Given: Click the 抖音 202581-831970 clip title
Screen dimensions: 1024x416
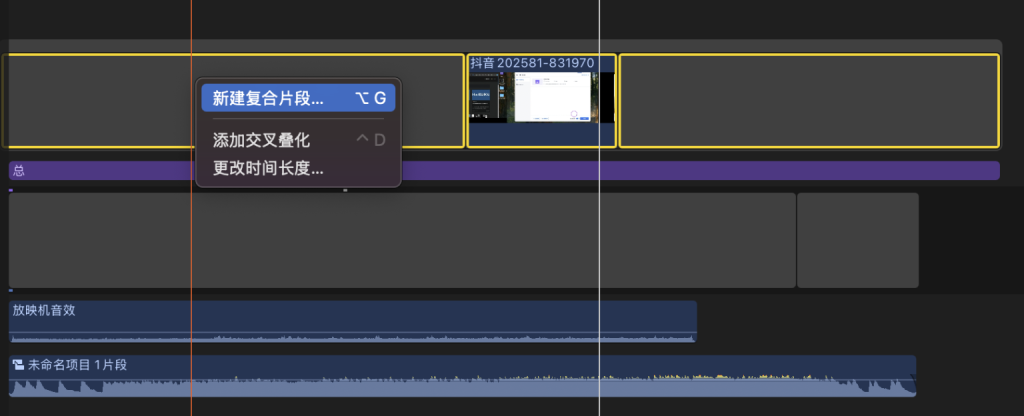Looking at the screenshot, I should tap(532, 63).
